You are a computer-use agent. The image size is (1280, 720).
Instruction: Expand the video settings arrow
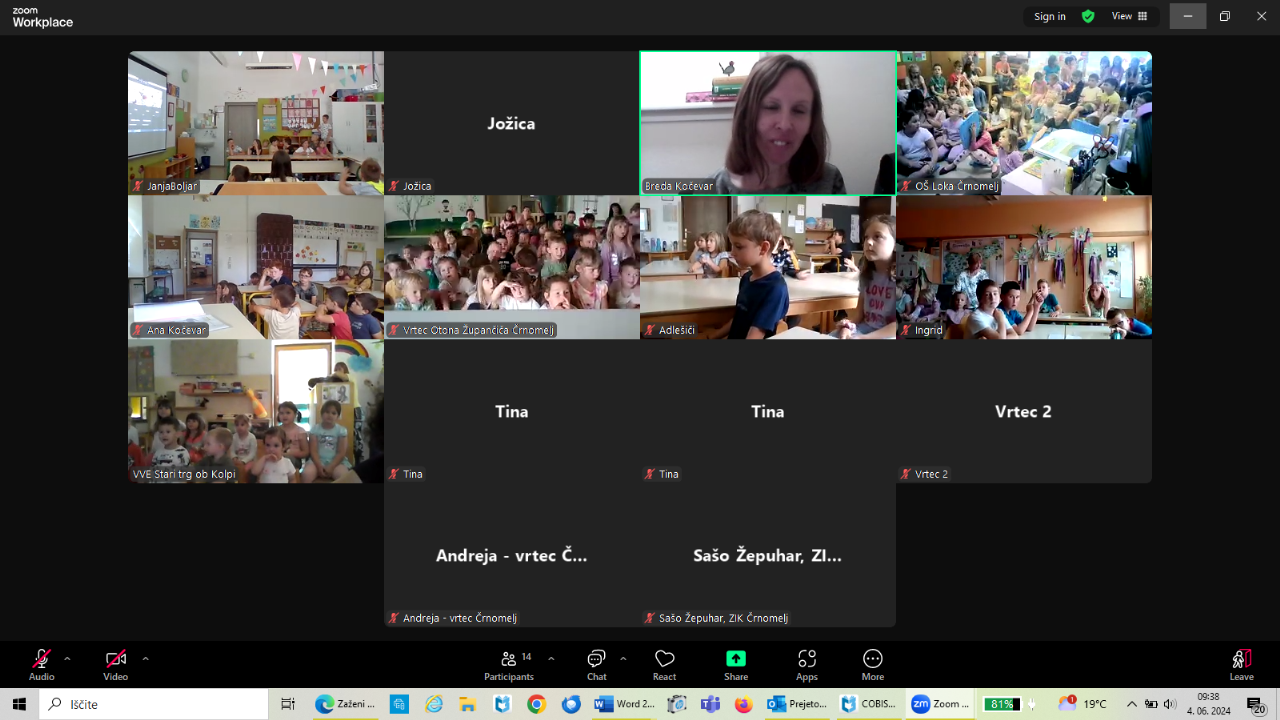tap(145, 659)
